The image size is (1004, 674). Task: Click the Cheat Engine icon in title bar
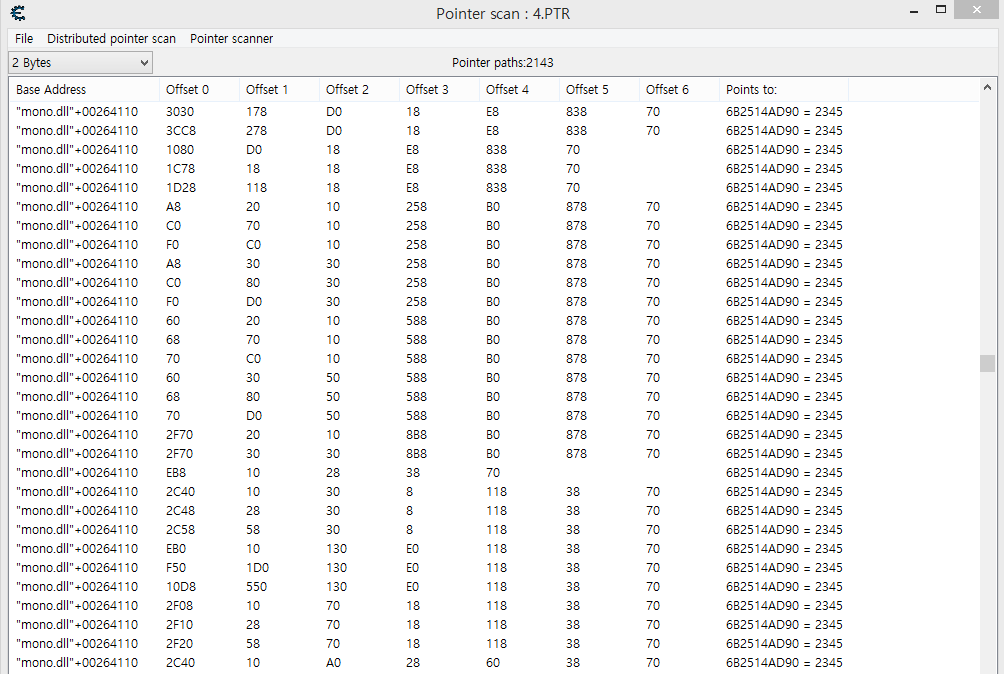17,13
